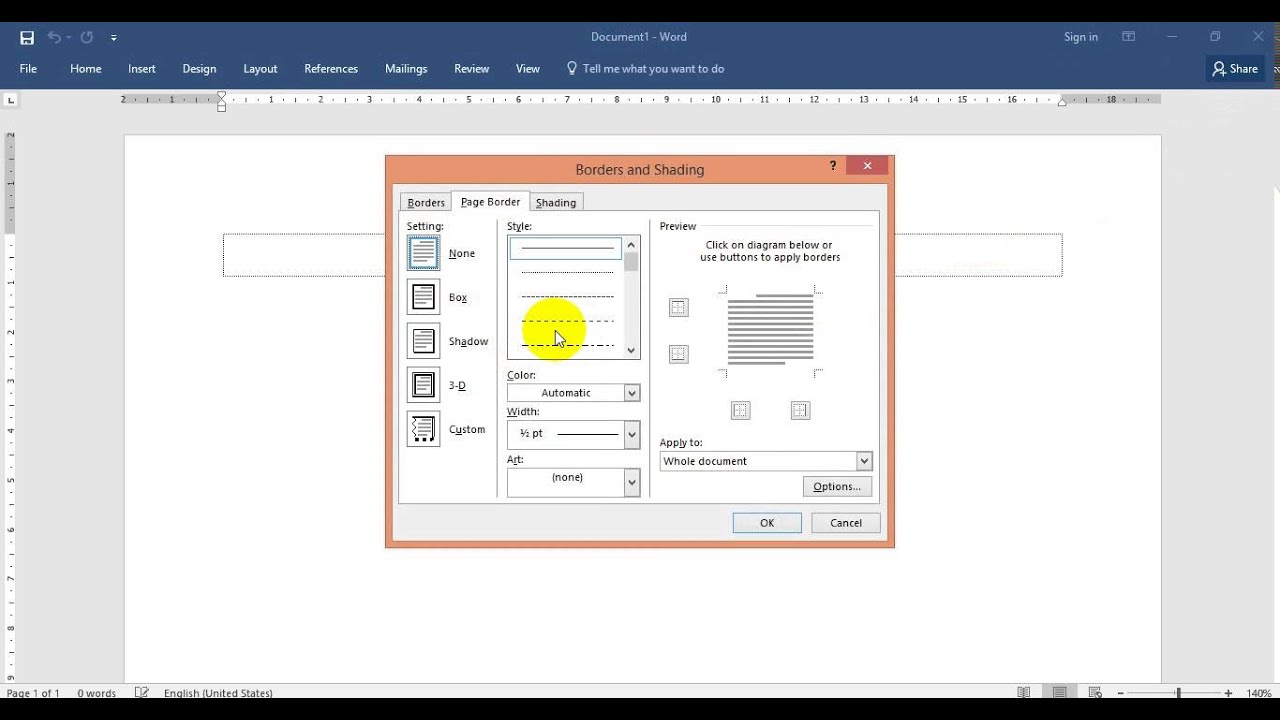Click Page 1 of 1 in status bar

click(33, 693)
